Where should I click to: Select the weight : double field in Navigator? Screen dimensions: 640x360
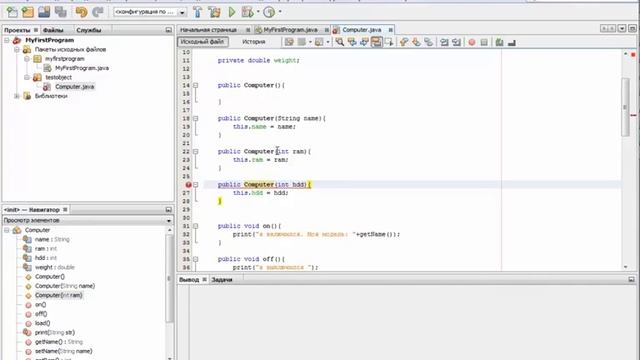tap(54, 267)
